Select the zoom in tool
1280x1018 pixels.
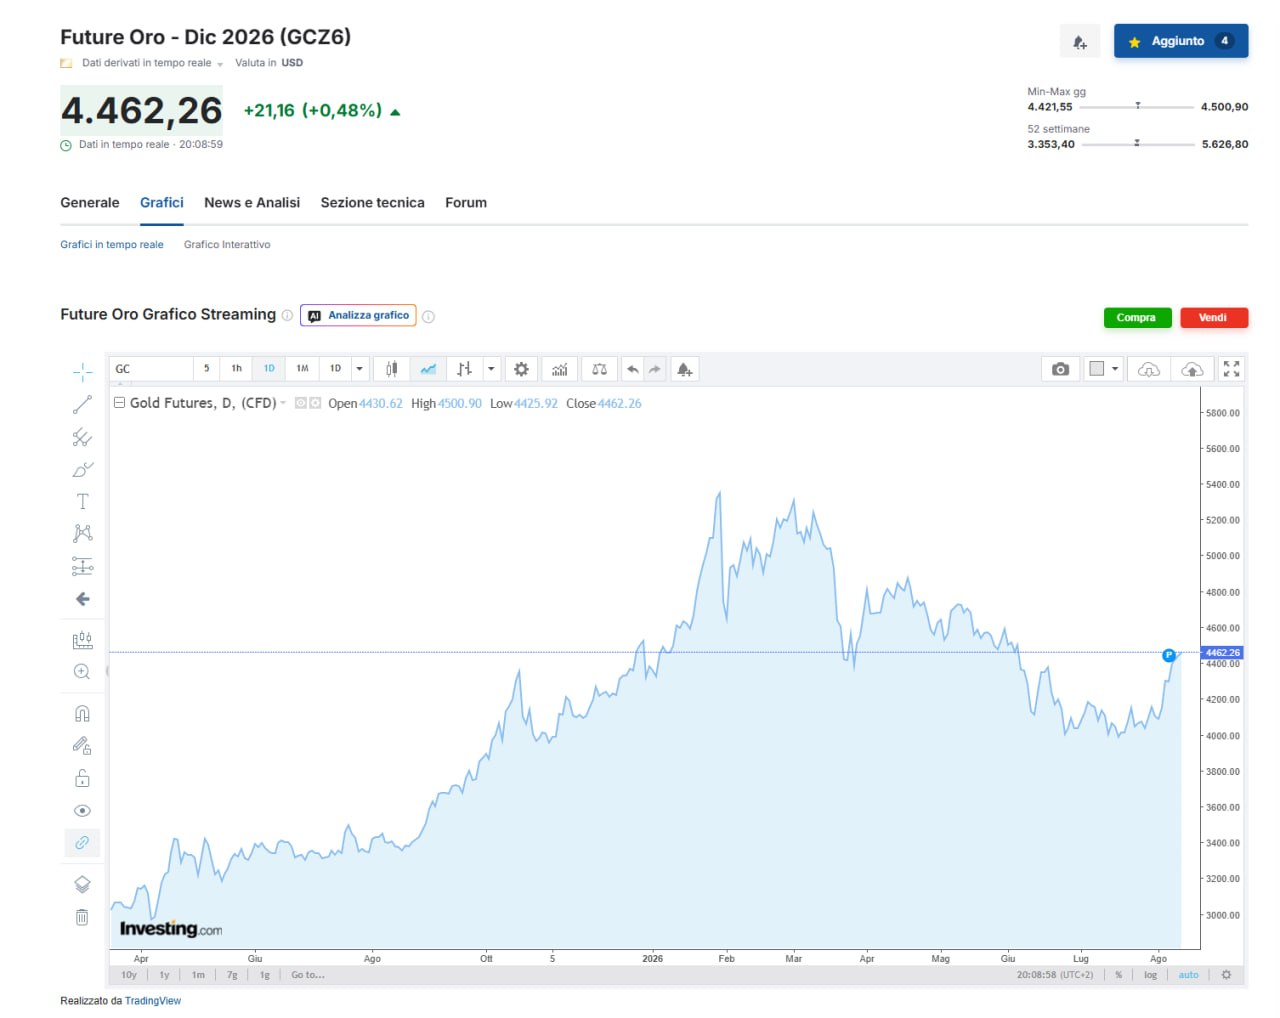pos(82,672)
